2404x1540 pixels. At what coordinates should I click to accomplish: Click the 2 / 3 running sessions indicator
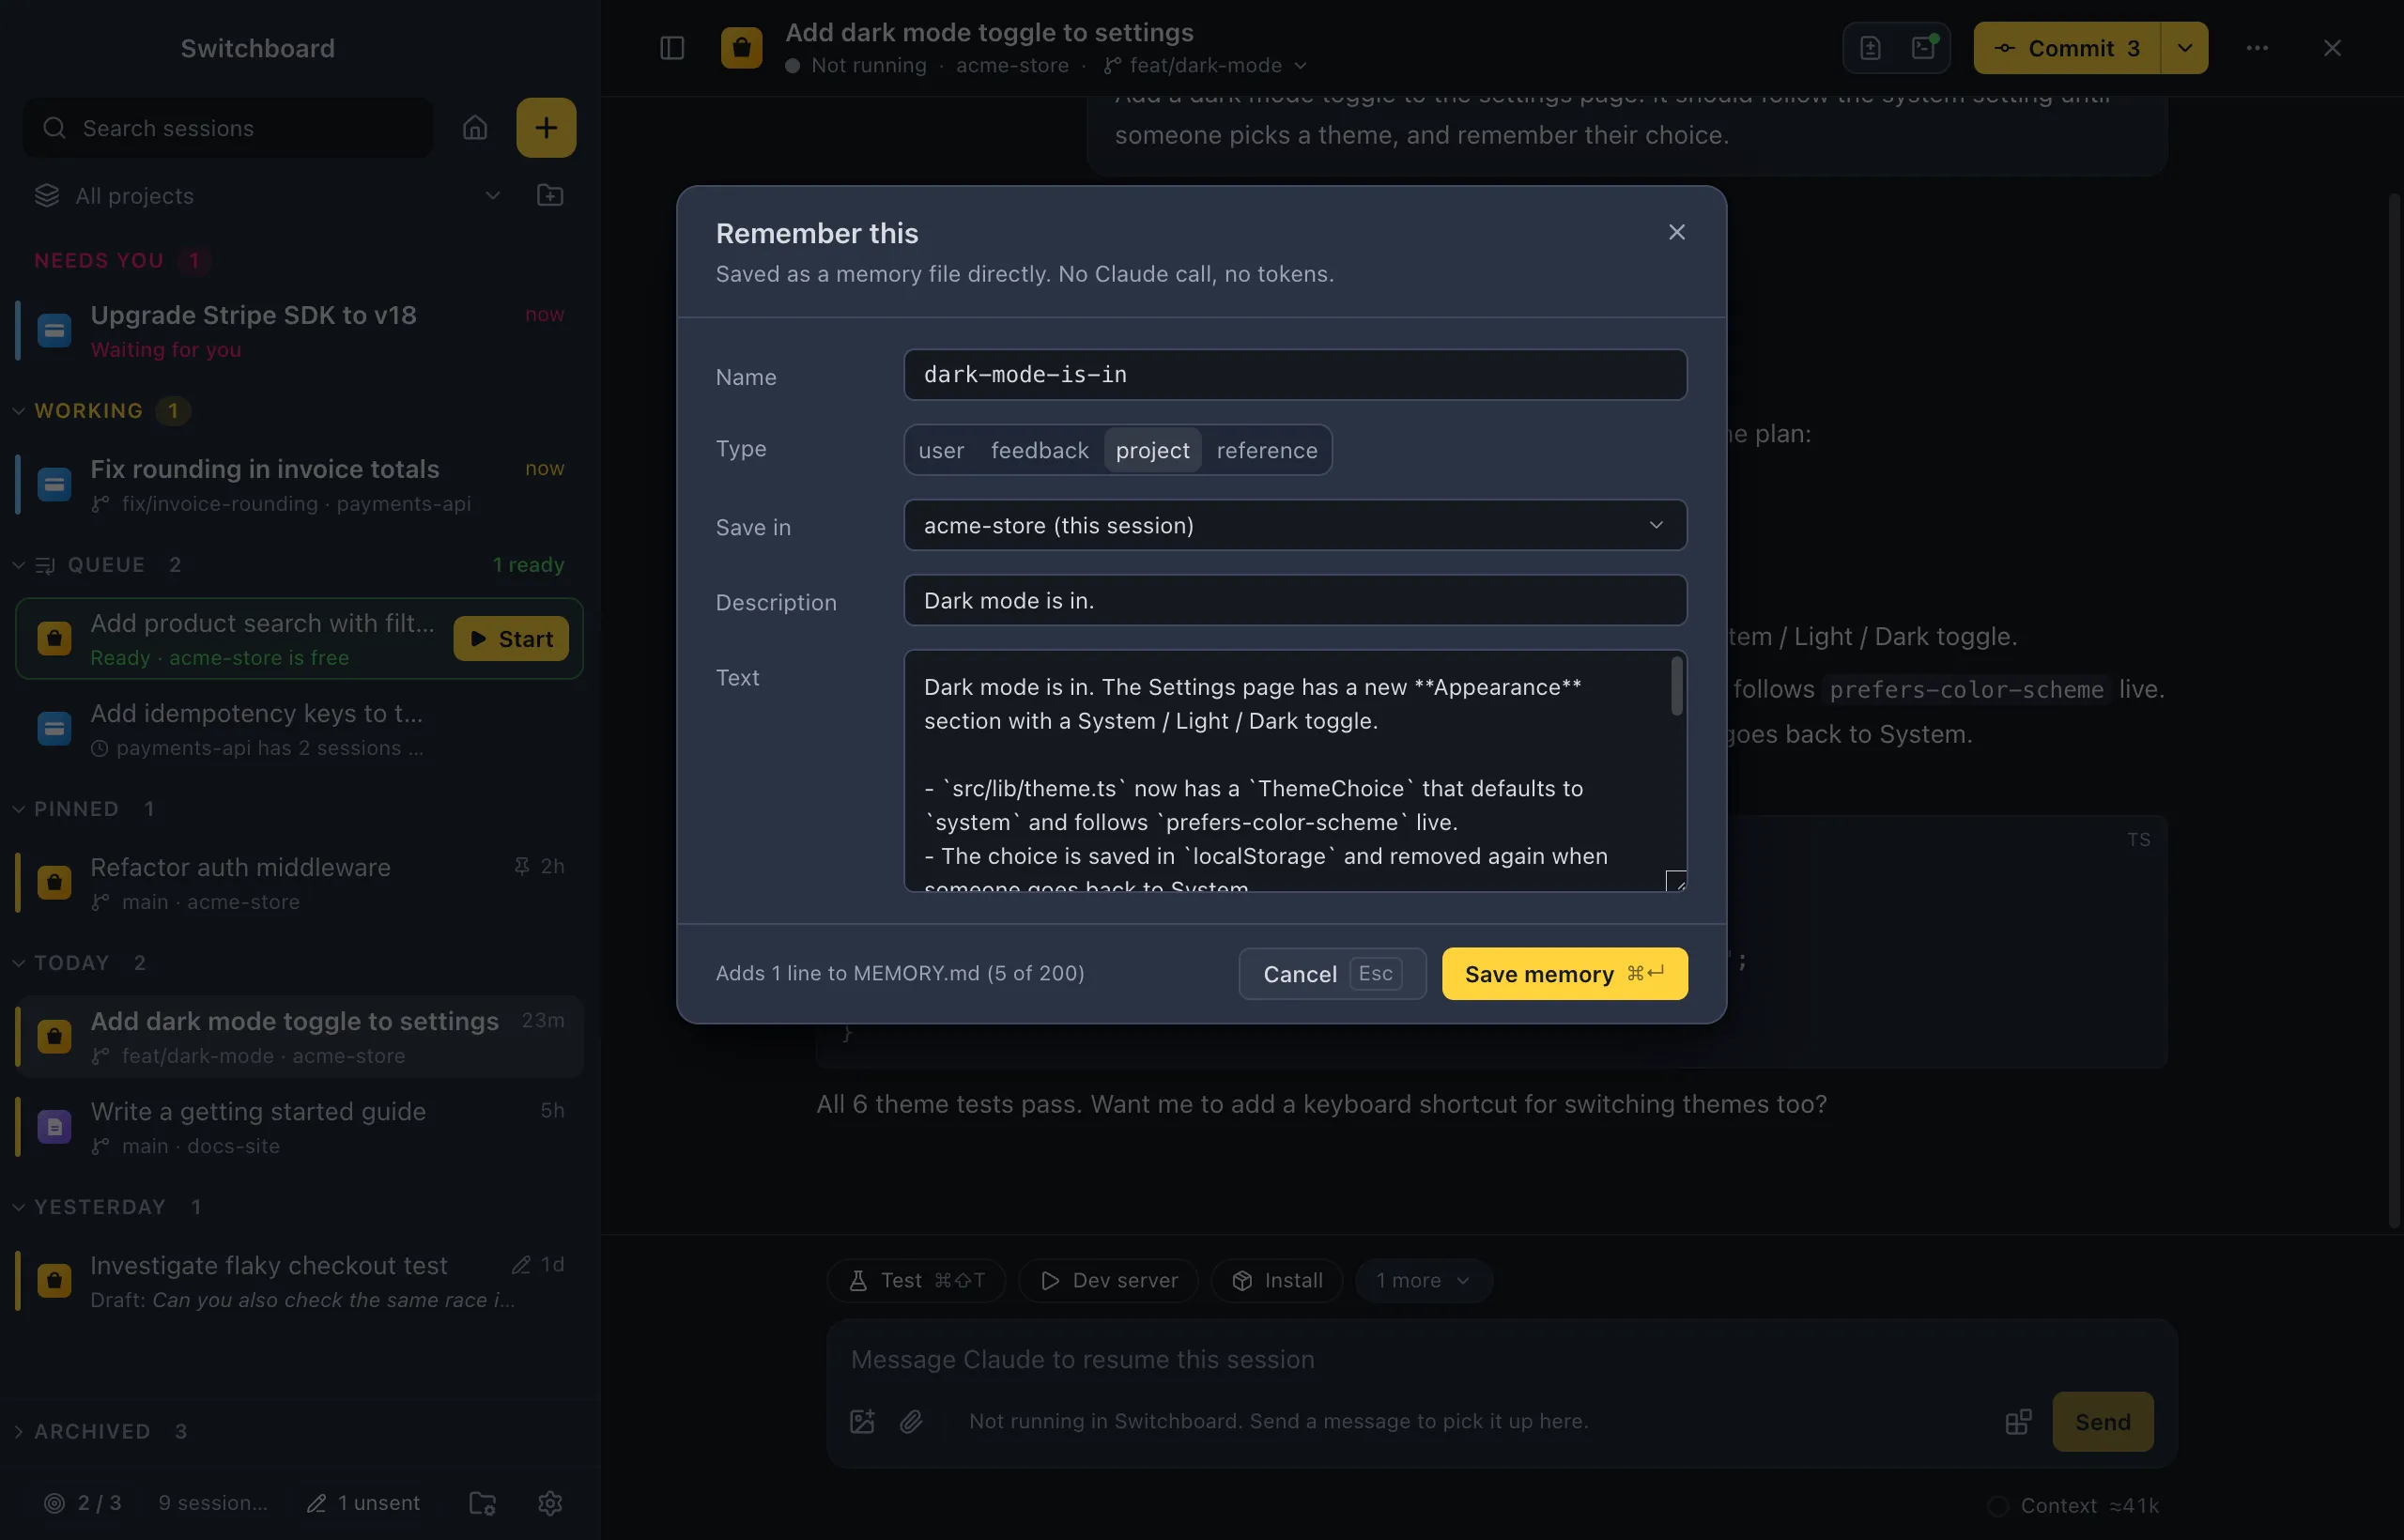tap(83, 1503)
